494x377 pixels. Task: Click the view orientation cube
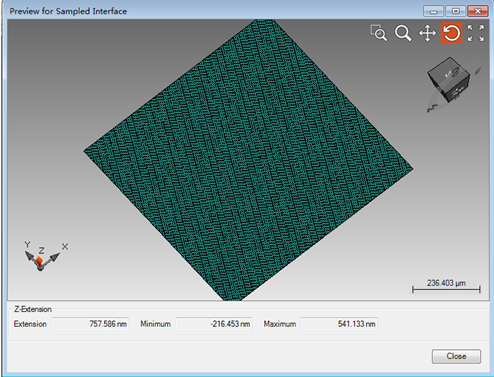449,79
